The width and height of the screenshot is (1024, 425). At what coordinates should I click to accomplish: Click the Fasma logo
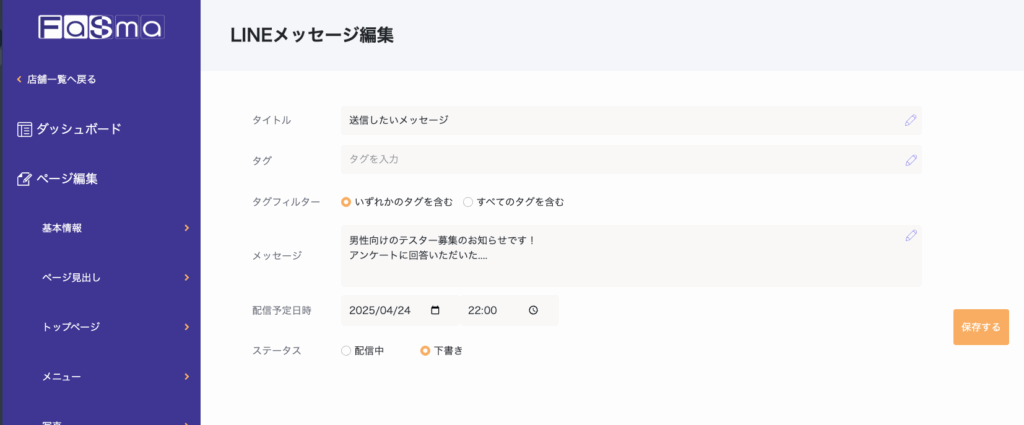(100, 27)
